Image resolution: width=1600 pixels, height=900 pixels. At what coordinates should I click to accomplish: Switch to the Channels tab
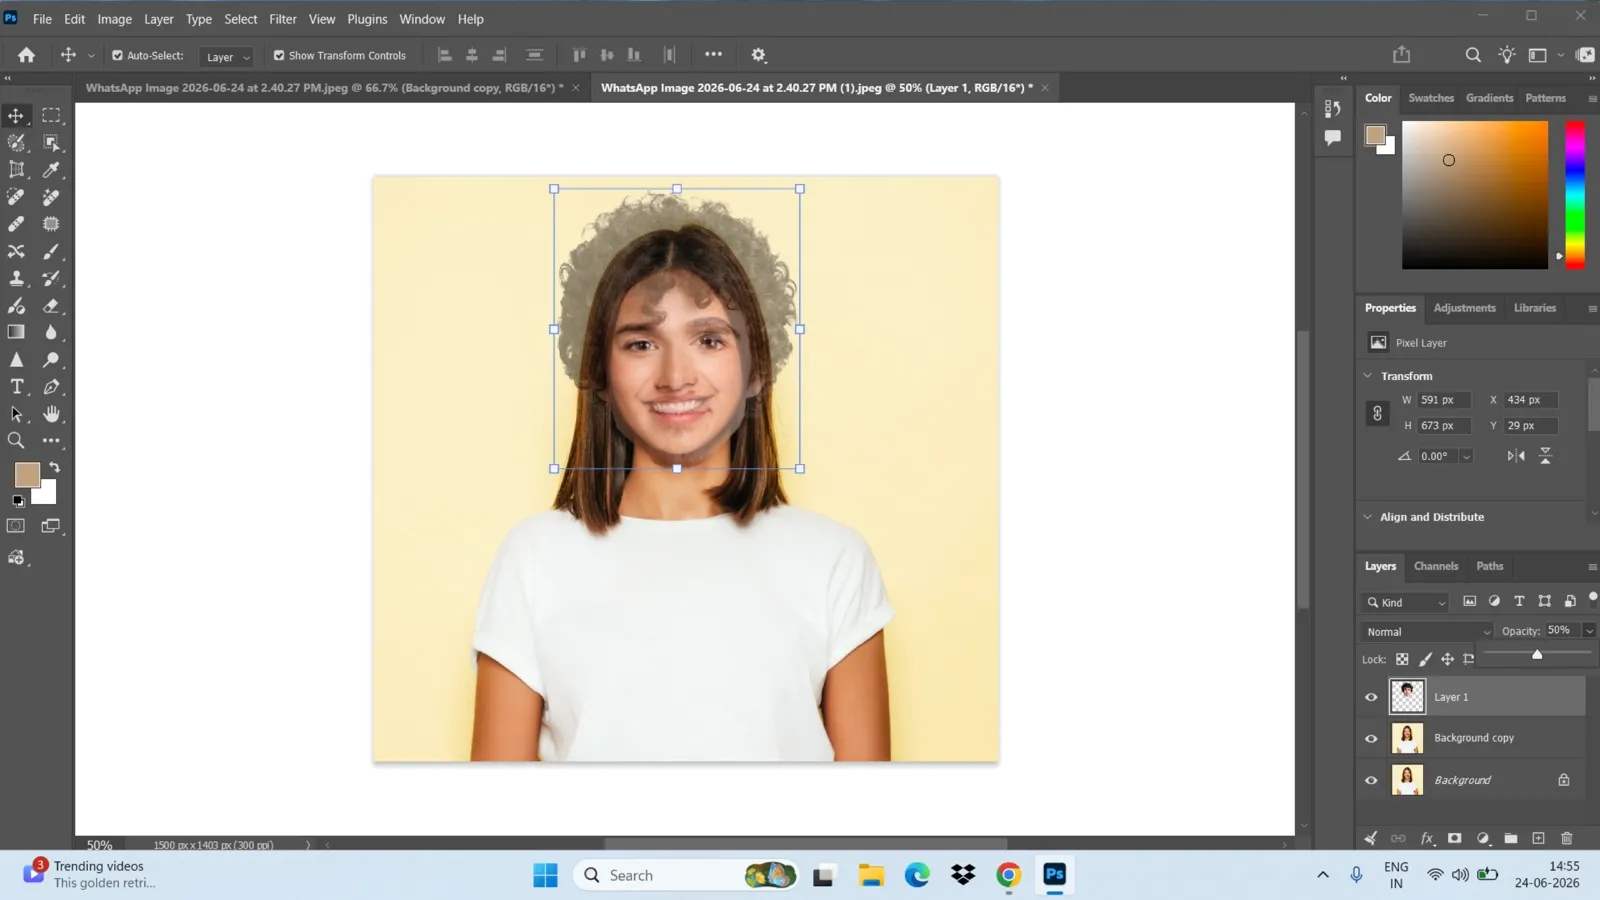[x=1436, y=566]
